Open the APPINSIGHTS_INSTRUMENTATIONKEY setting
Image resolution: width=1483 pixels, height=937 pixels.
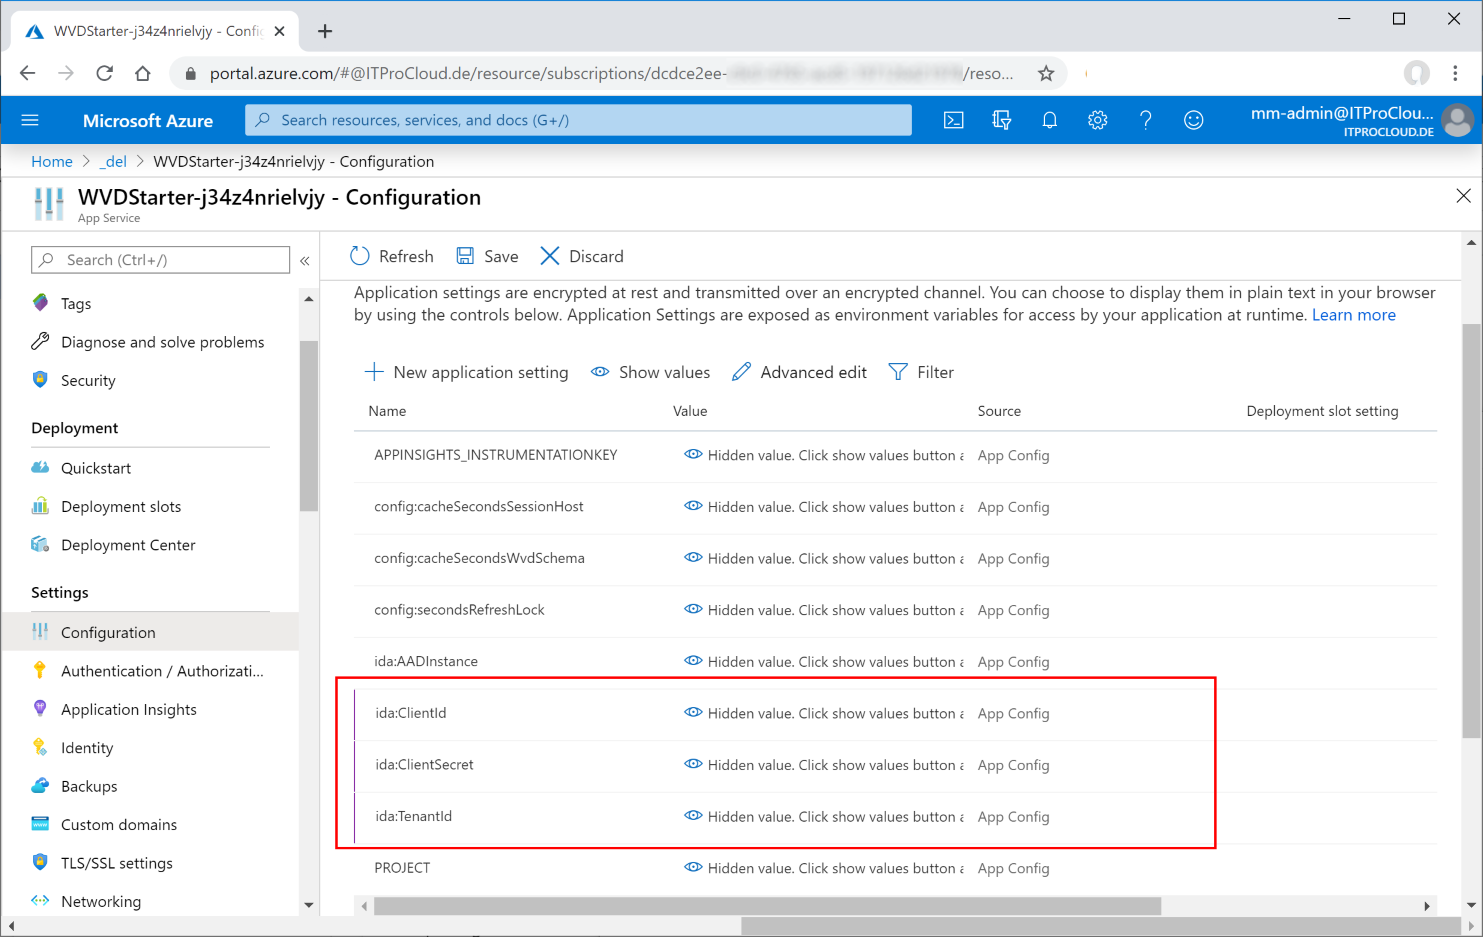pos(496,455)
